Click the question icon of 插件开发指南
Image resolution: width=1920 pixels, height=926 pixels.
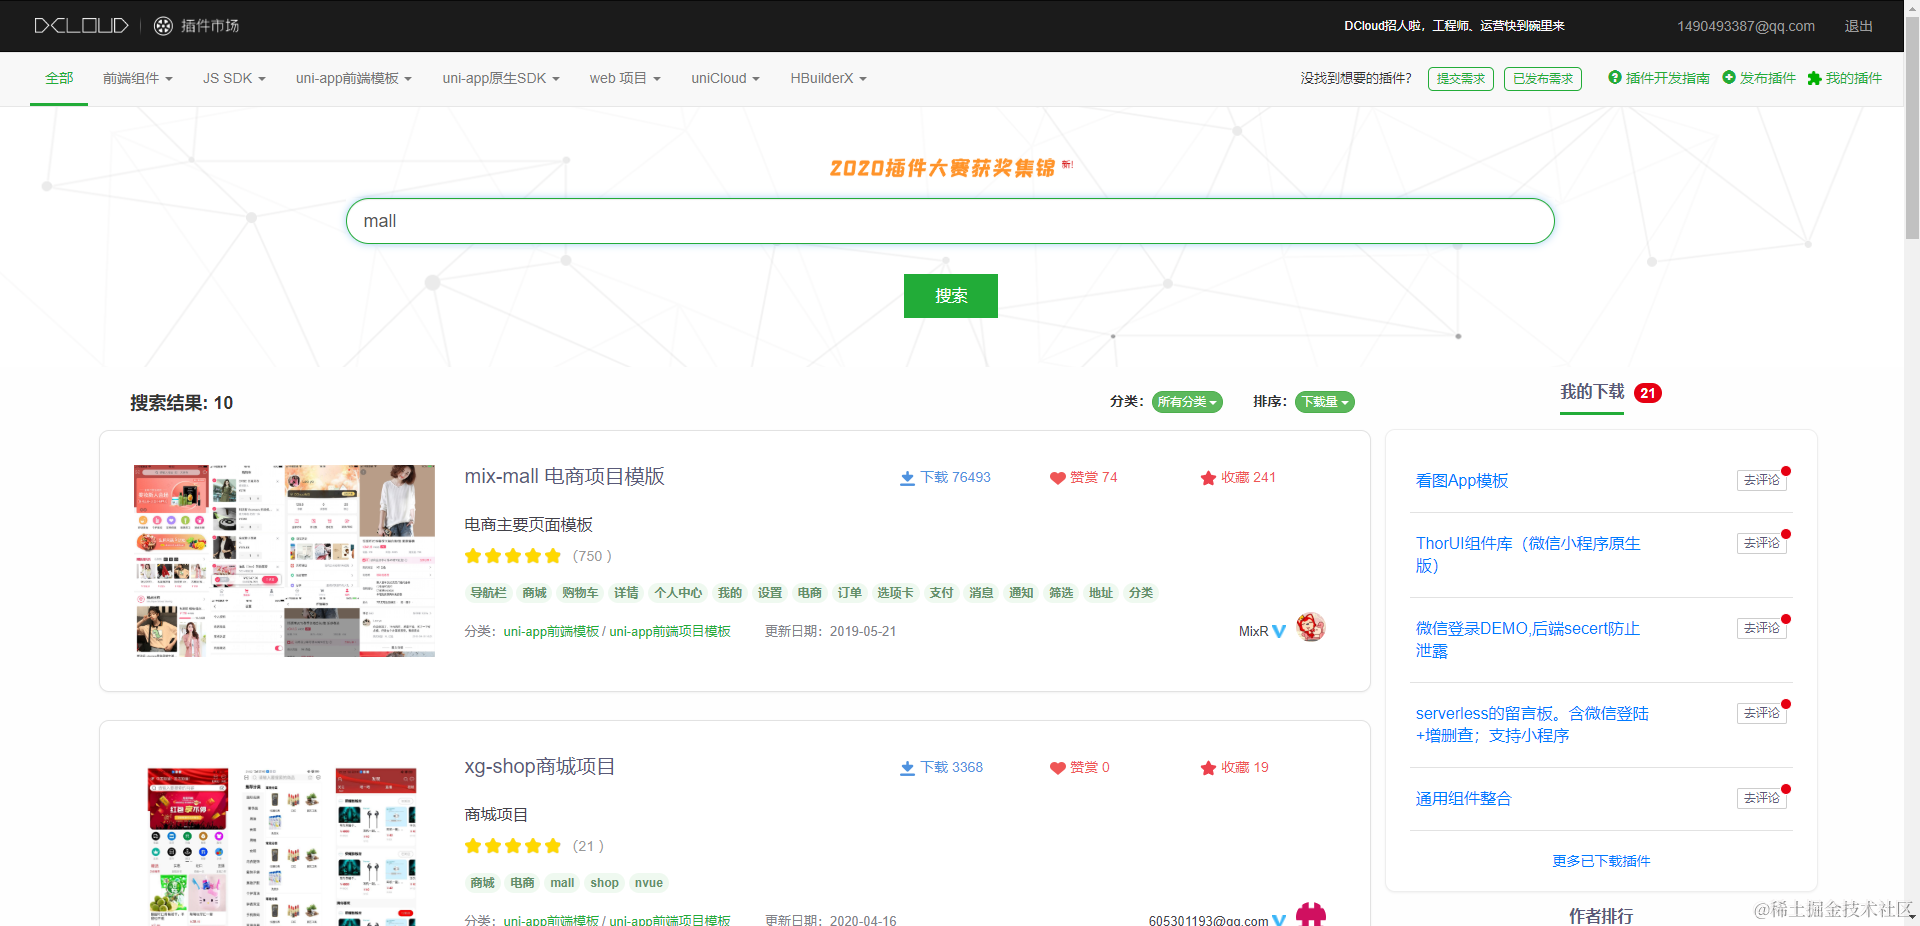1614,77
